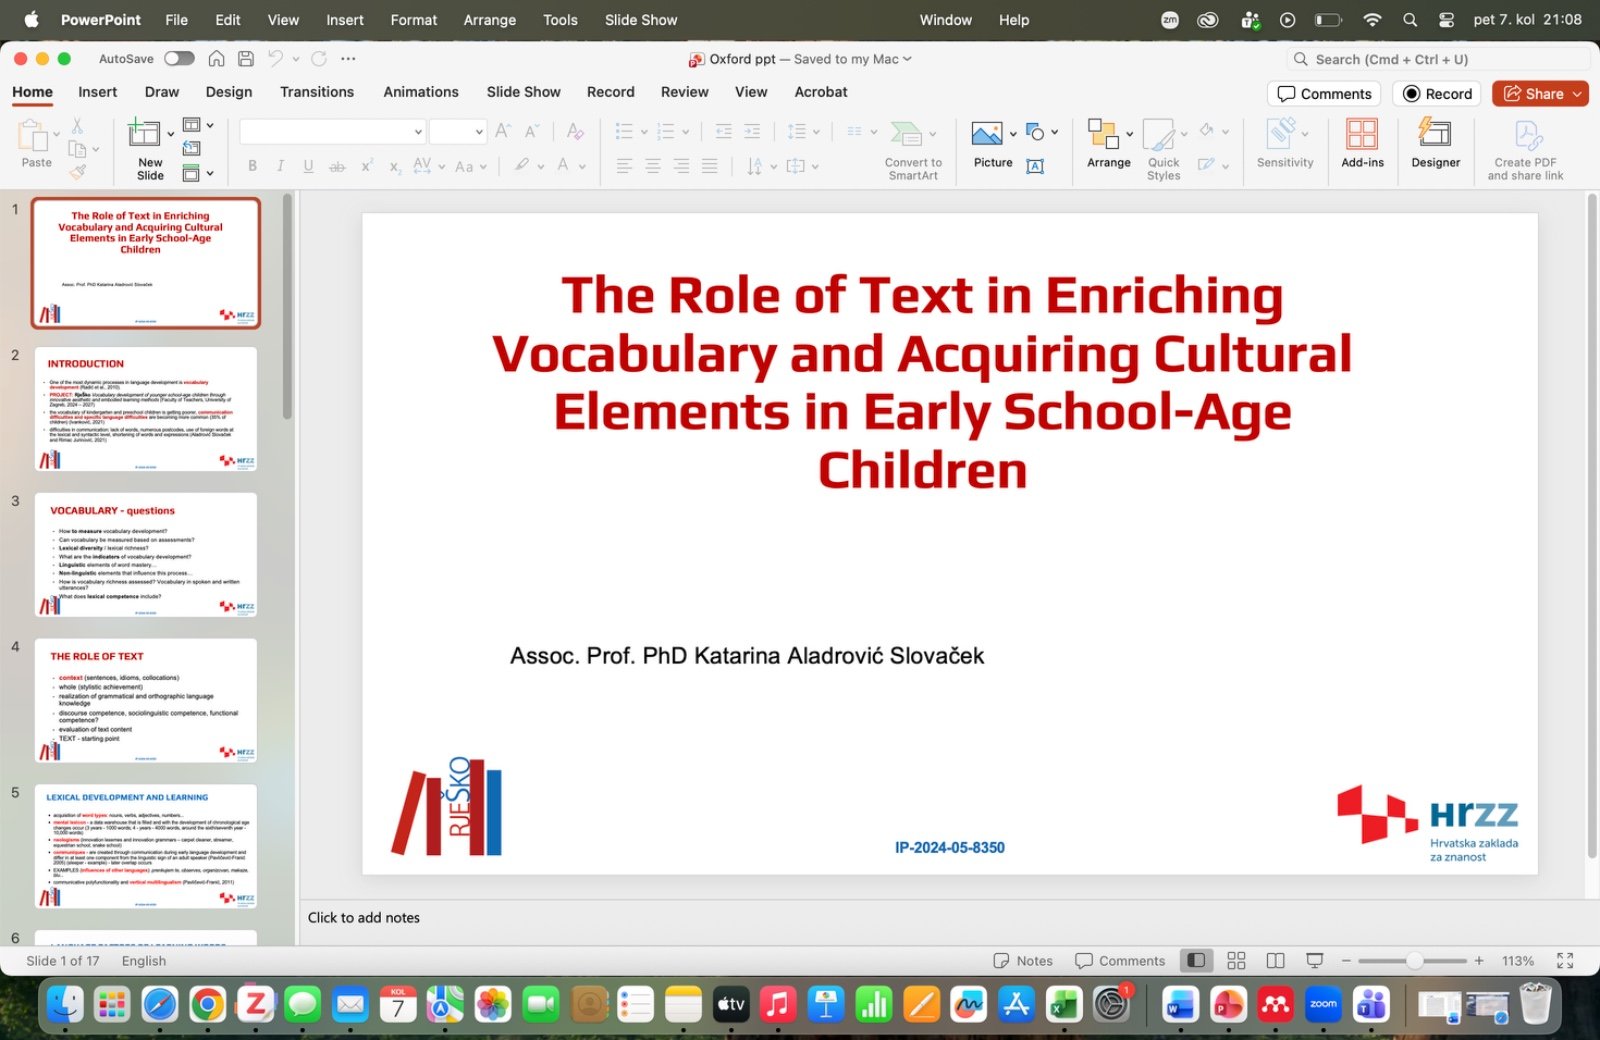1600x1040 pixels.
Task: Launch the Designer pane
Action: (x=1435, y=143)
